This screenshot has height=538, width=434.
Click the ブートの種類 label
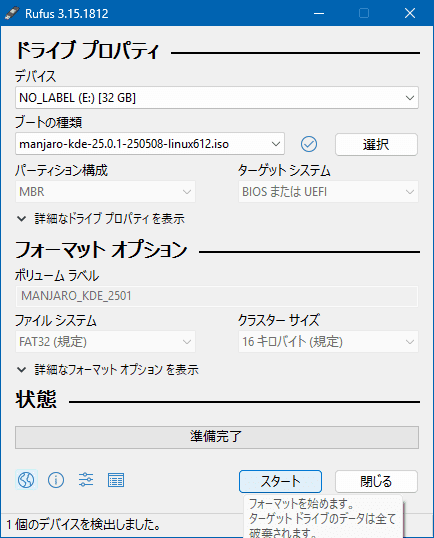[48, 122]
